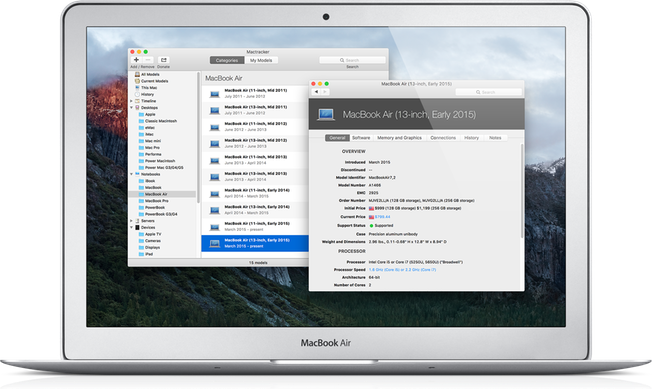Select the General tab
Image resolution: width=652 pixels, height=389 pixels.
click(x=337, y=138)
